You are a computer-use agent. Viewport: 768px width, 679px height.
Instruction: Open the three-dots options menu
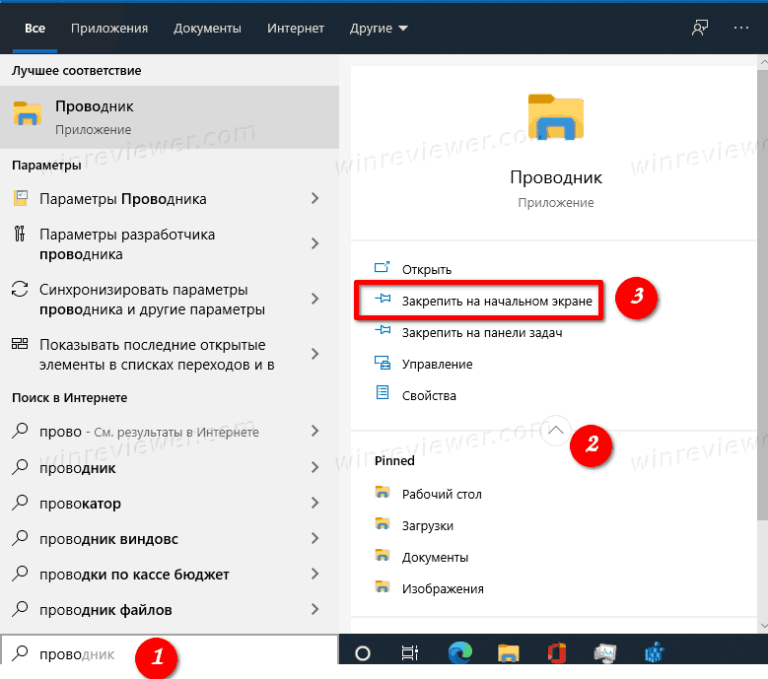[741, 28]
